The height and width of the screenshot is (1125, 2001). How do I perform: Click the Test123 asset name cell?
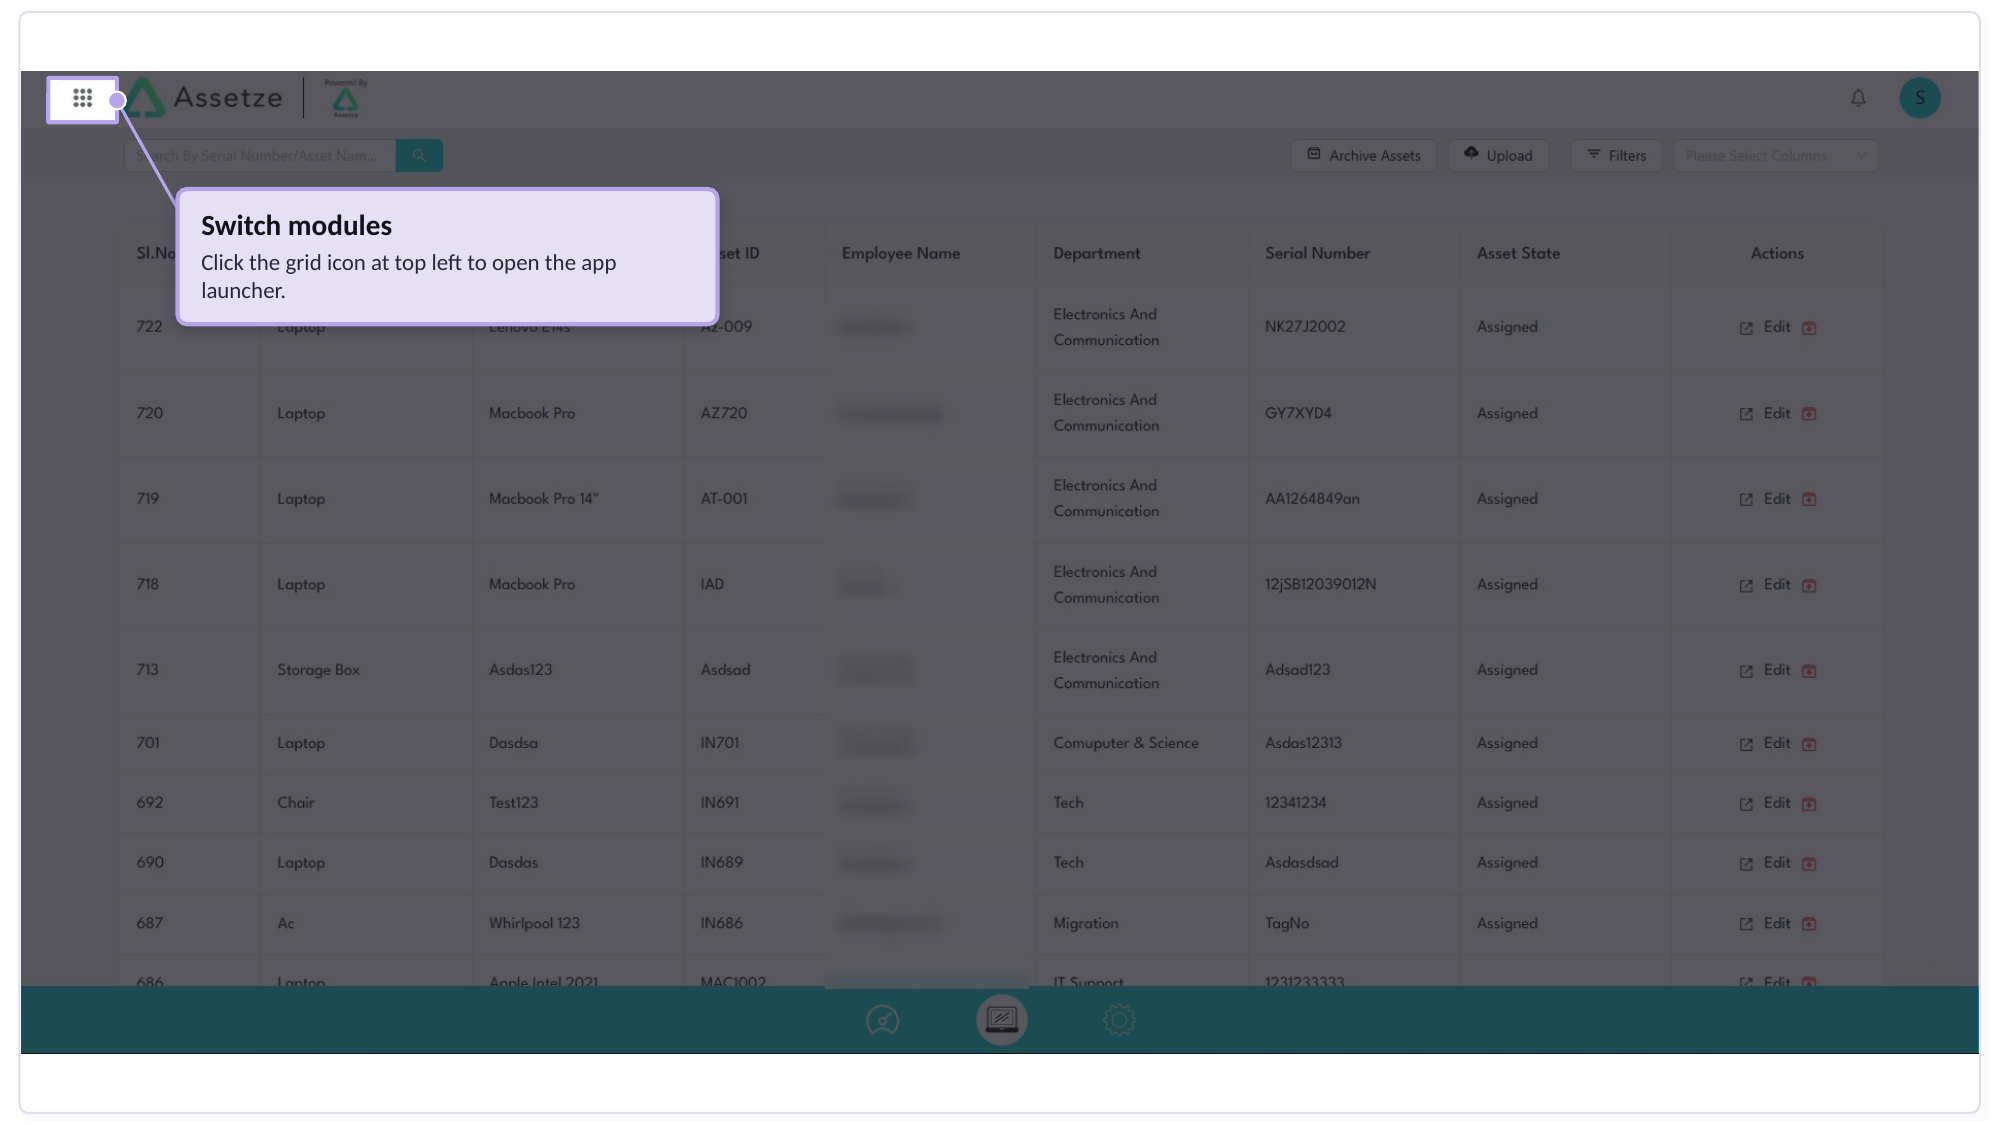[x=513, y=802]
